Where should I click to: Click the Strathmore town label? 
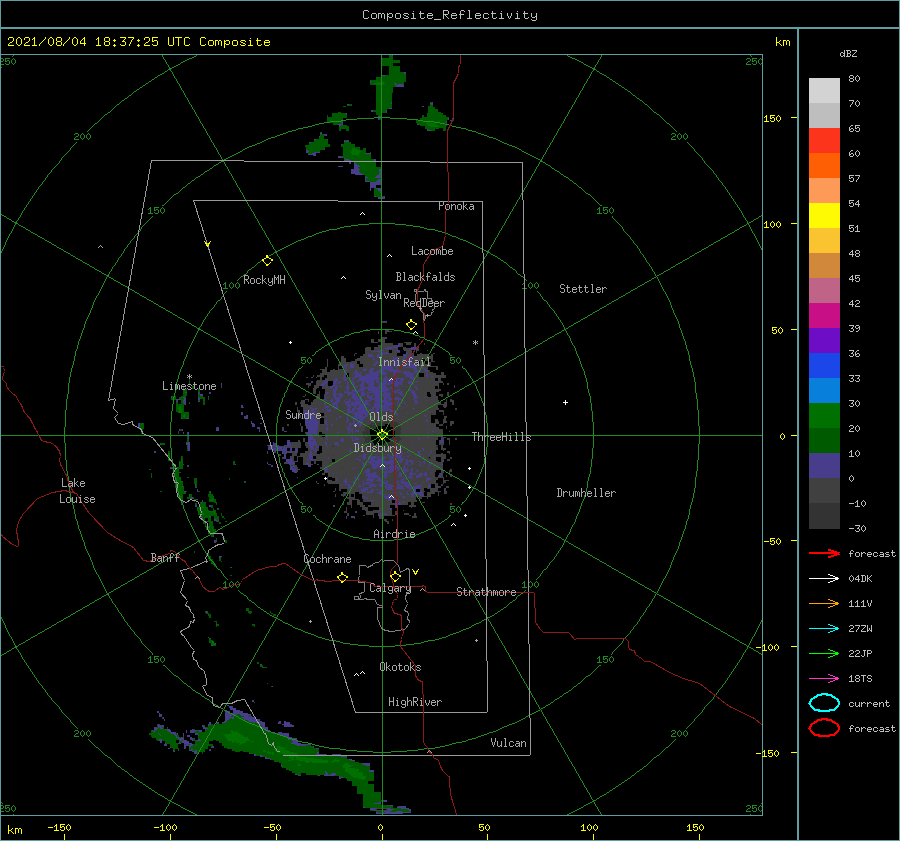click(486, 592)
